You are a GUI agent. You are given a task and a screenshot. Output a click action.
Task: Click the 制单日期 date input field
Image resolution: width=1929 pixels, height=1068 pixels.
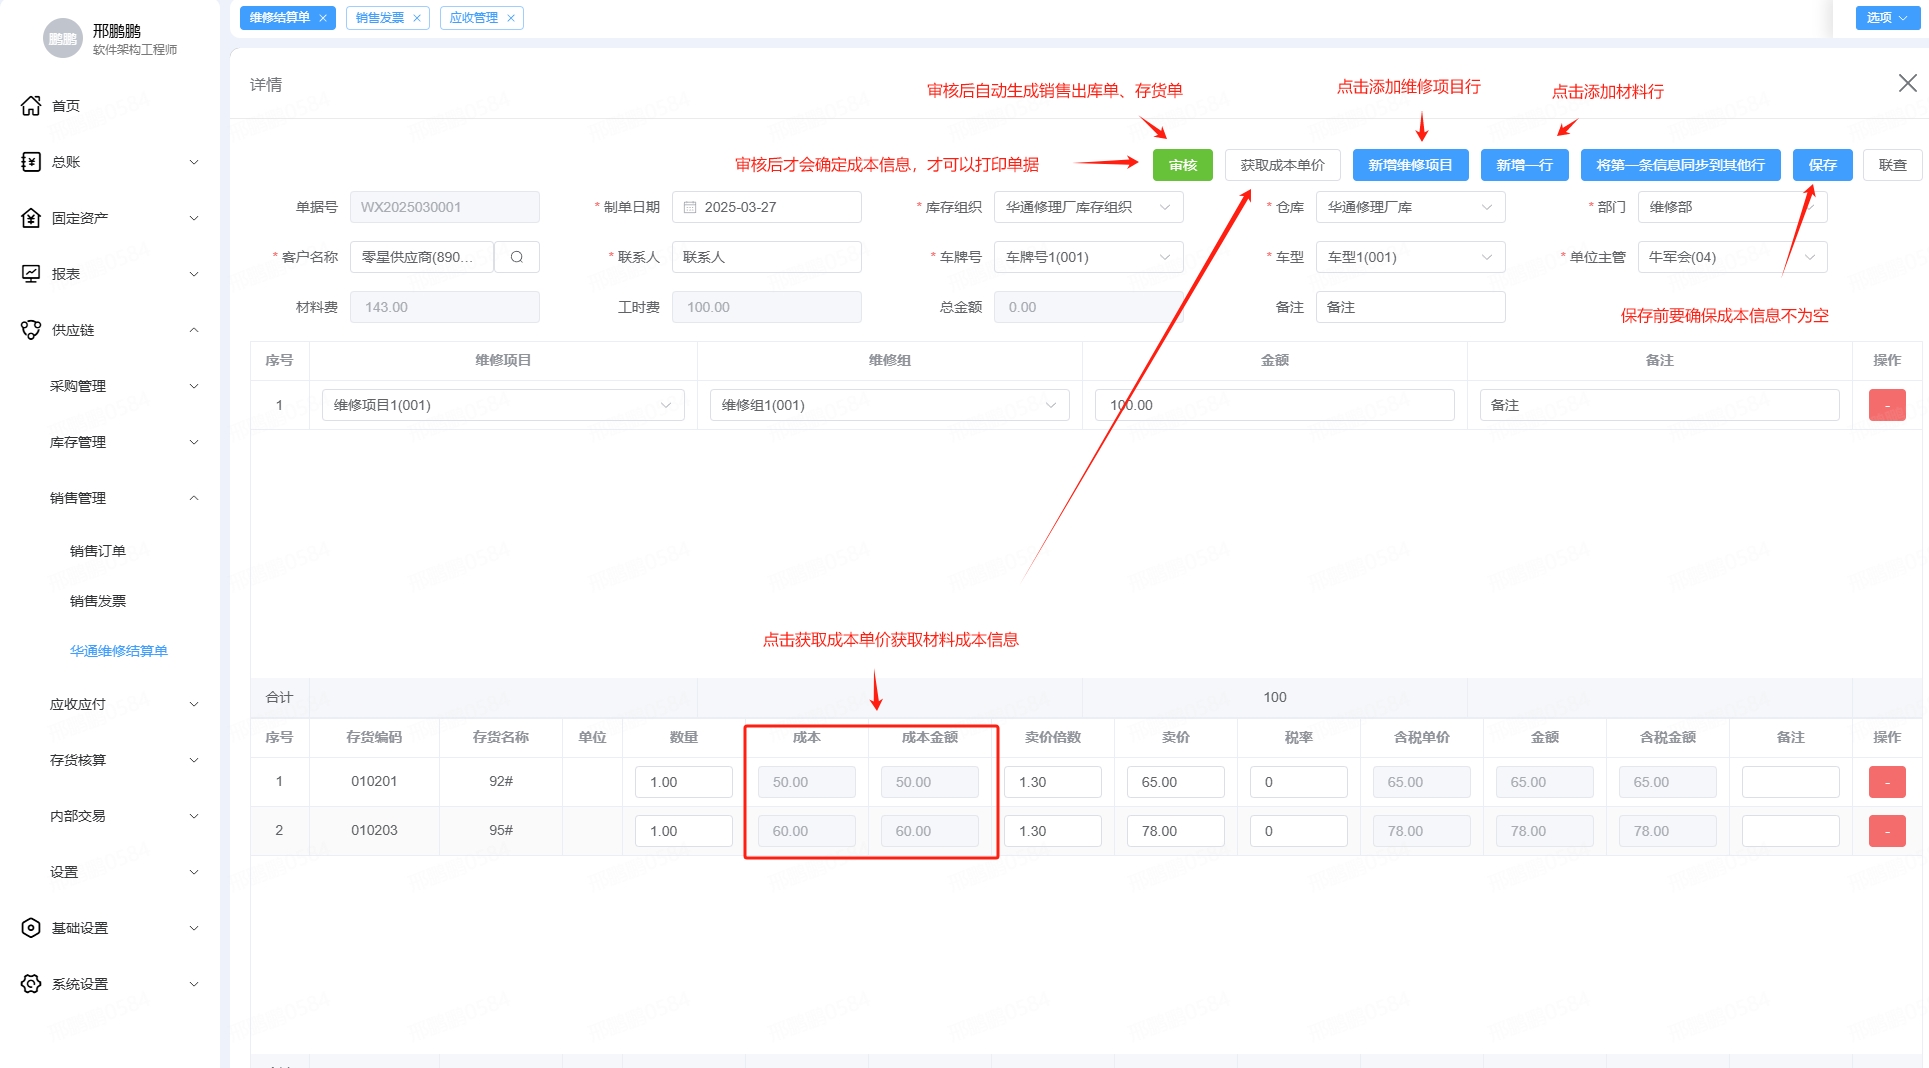[x=766, y=207]
